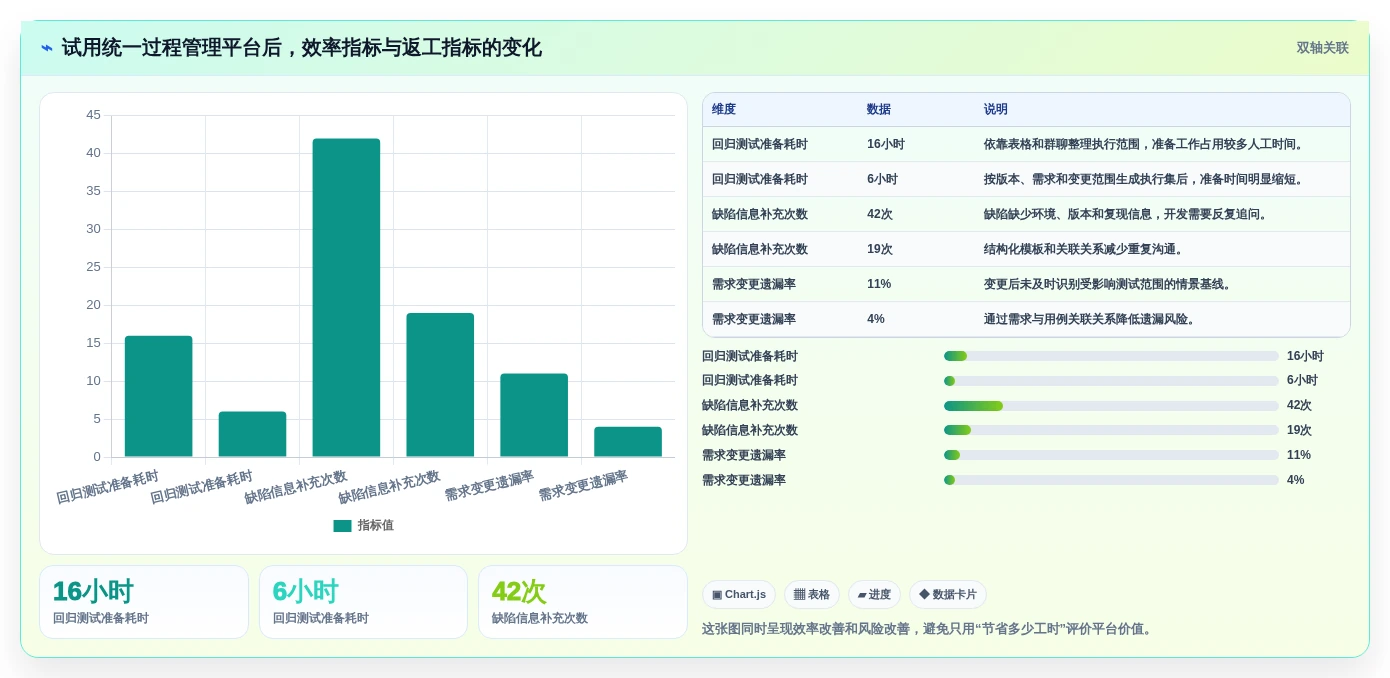Click table cell 6小时 in data column
1390x678 pixels.
(x=883, y=179)
